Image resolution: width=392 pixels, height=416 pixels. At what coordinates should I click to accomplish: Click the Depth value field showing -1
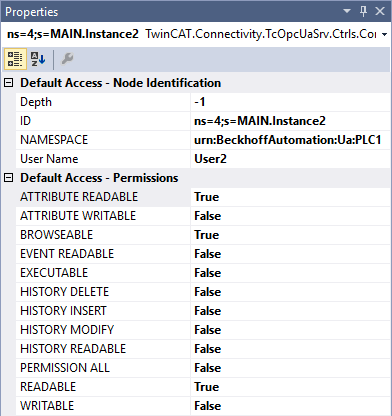point(290,102)
